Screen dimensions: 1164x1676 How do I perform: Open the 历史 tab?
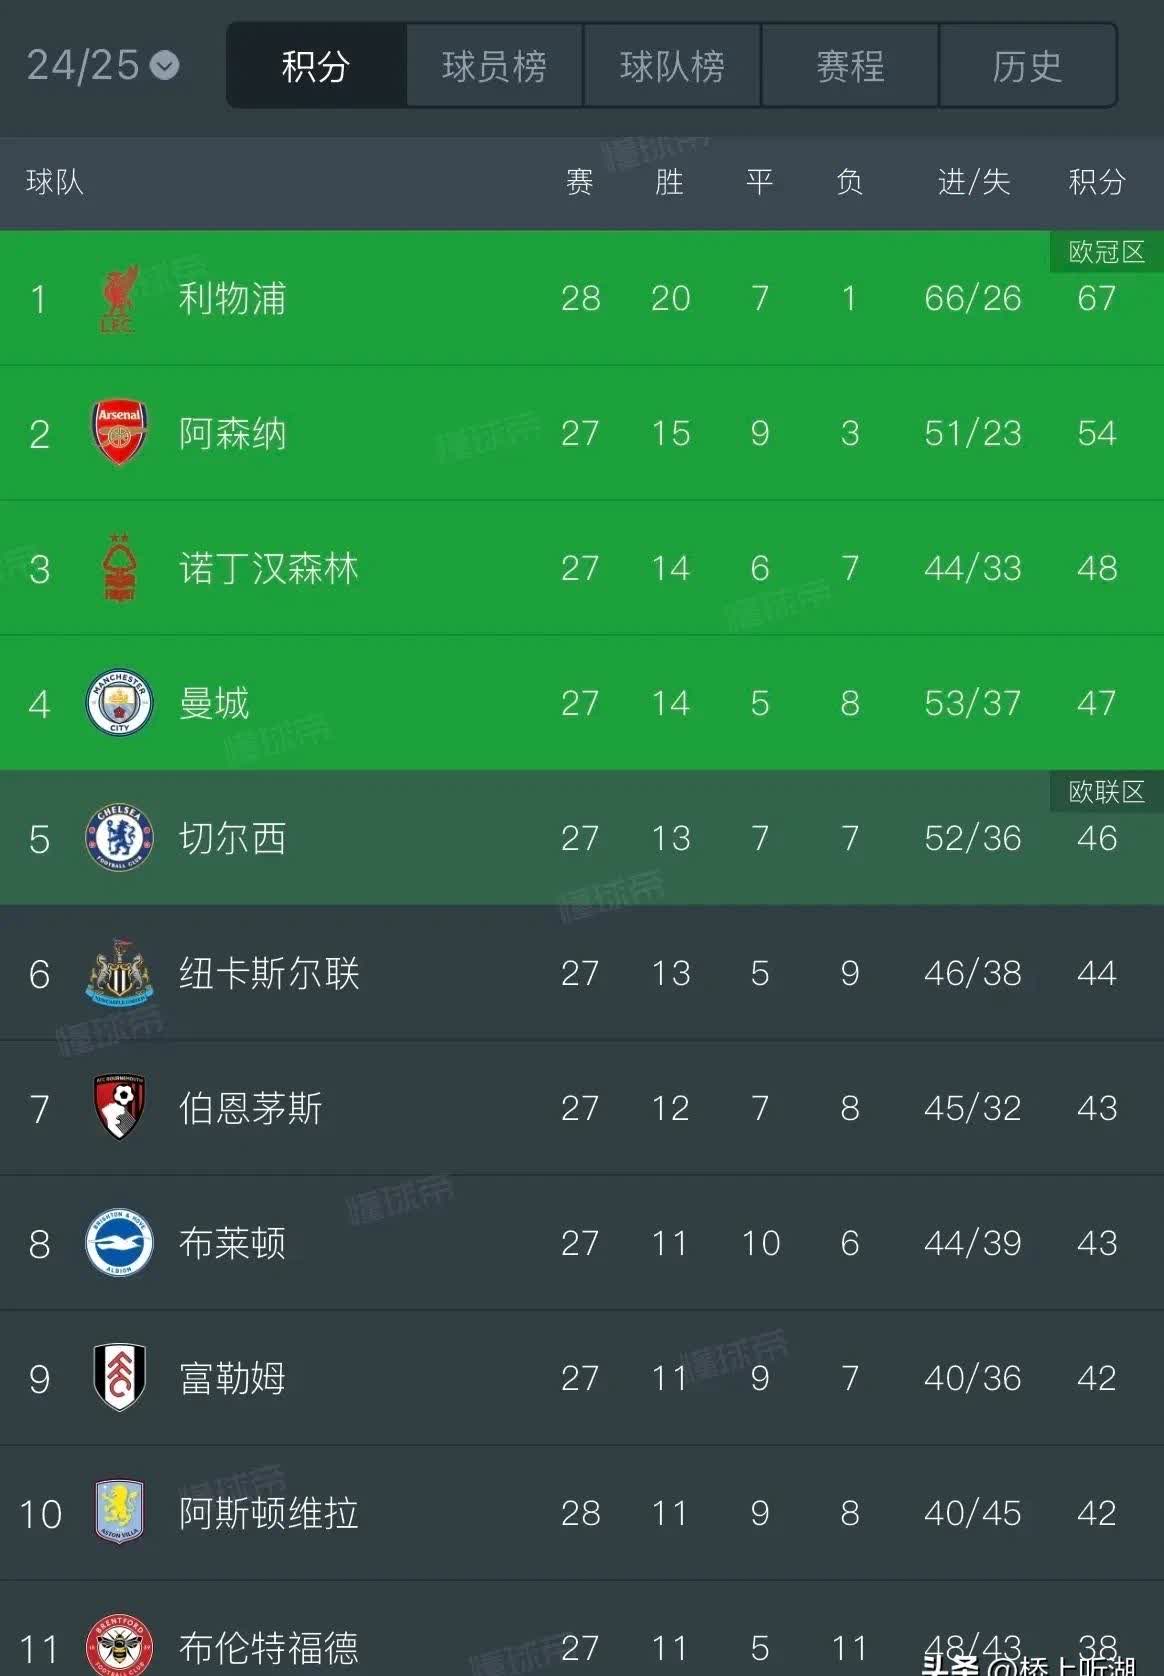(x=1028, y=66)
